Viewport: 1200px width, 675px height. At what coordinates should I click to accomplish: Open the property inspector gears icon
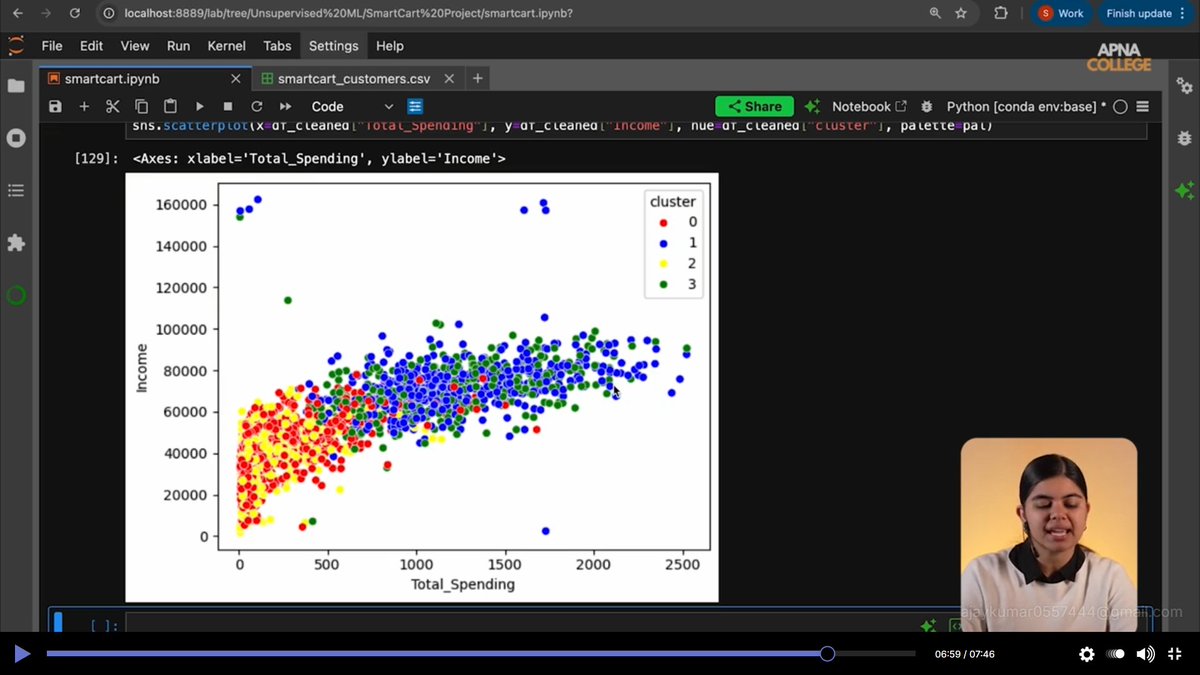tap(1184, 86)
